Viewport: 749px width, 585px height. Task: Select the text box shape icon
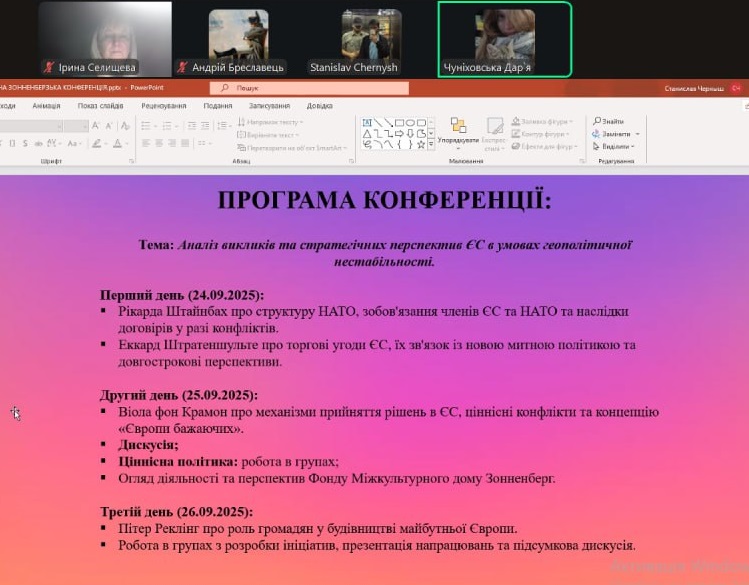click(367, 122)
